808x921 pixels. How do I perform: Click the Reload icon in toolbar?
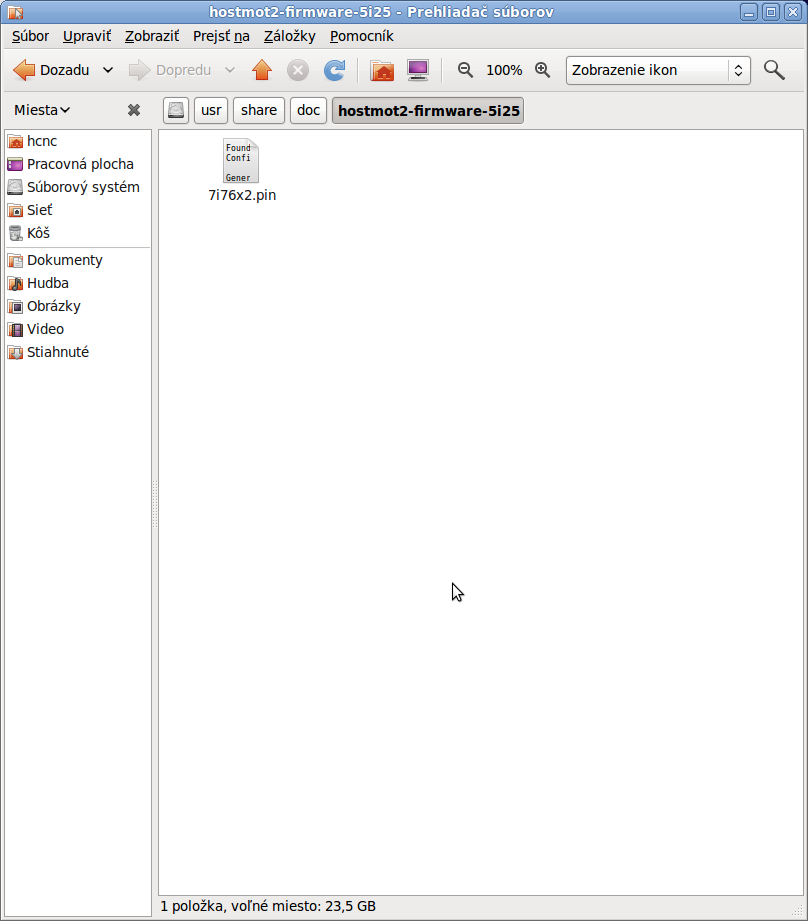pyautogui.click(x=334, y=70)
